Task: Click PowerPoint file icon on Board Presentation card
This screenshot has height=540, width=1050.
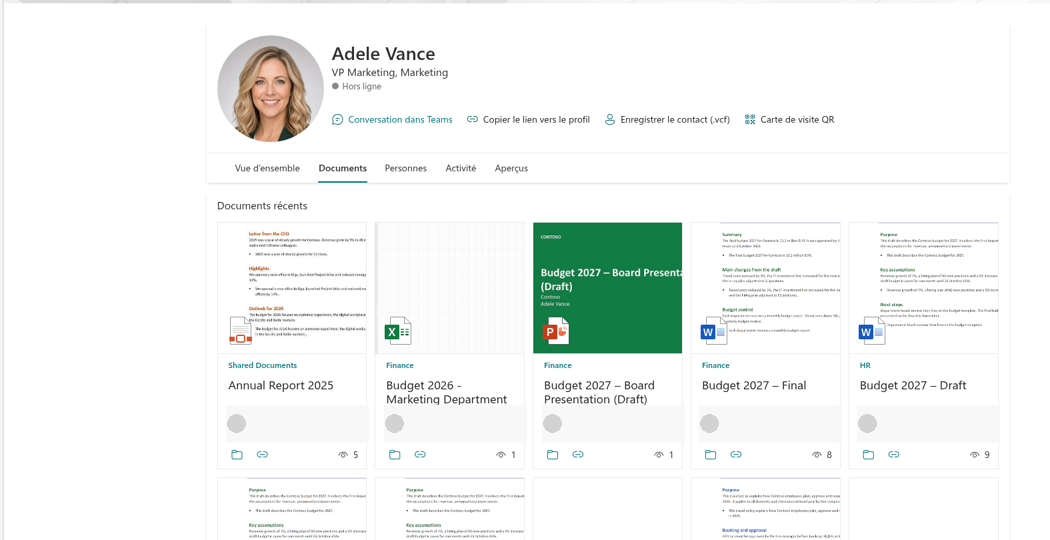Action: (x=555, y=331)
